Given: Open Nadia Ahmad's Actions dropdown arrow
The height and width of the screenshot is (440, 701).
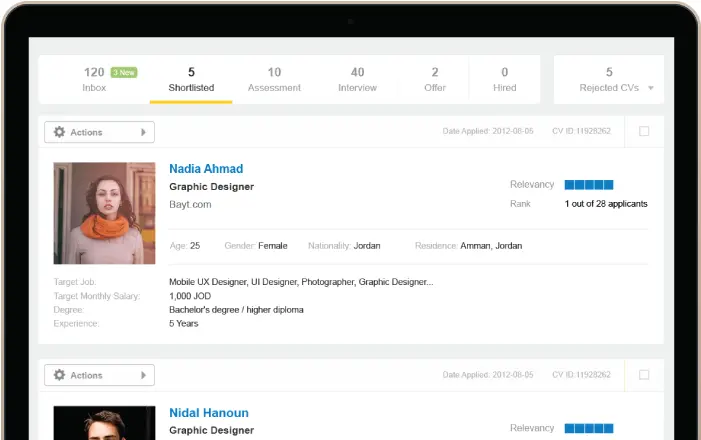Looking at the screenshot, I should pos(144,132).
